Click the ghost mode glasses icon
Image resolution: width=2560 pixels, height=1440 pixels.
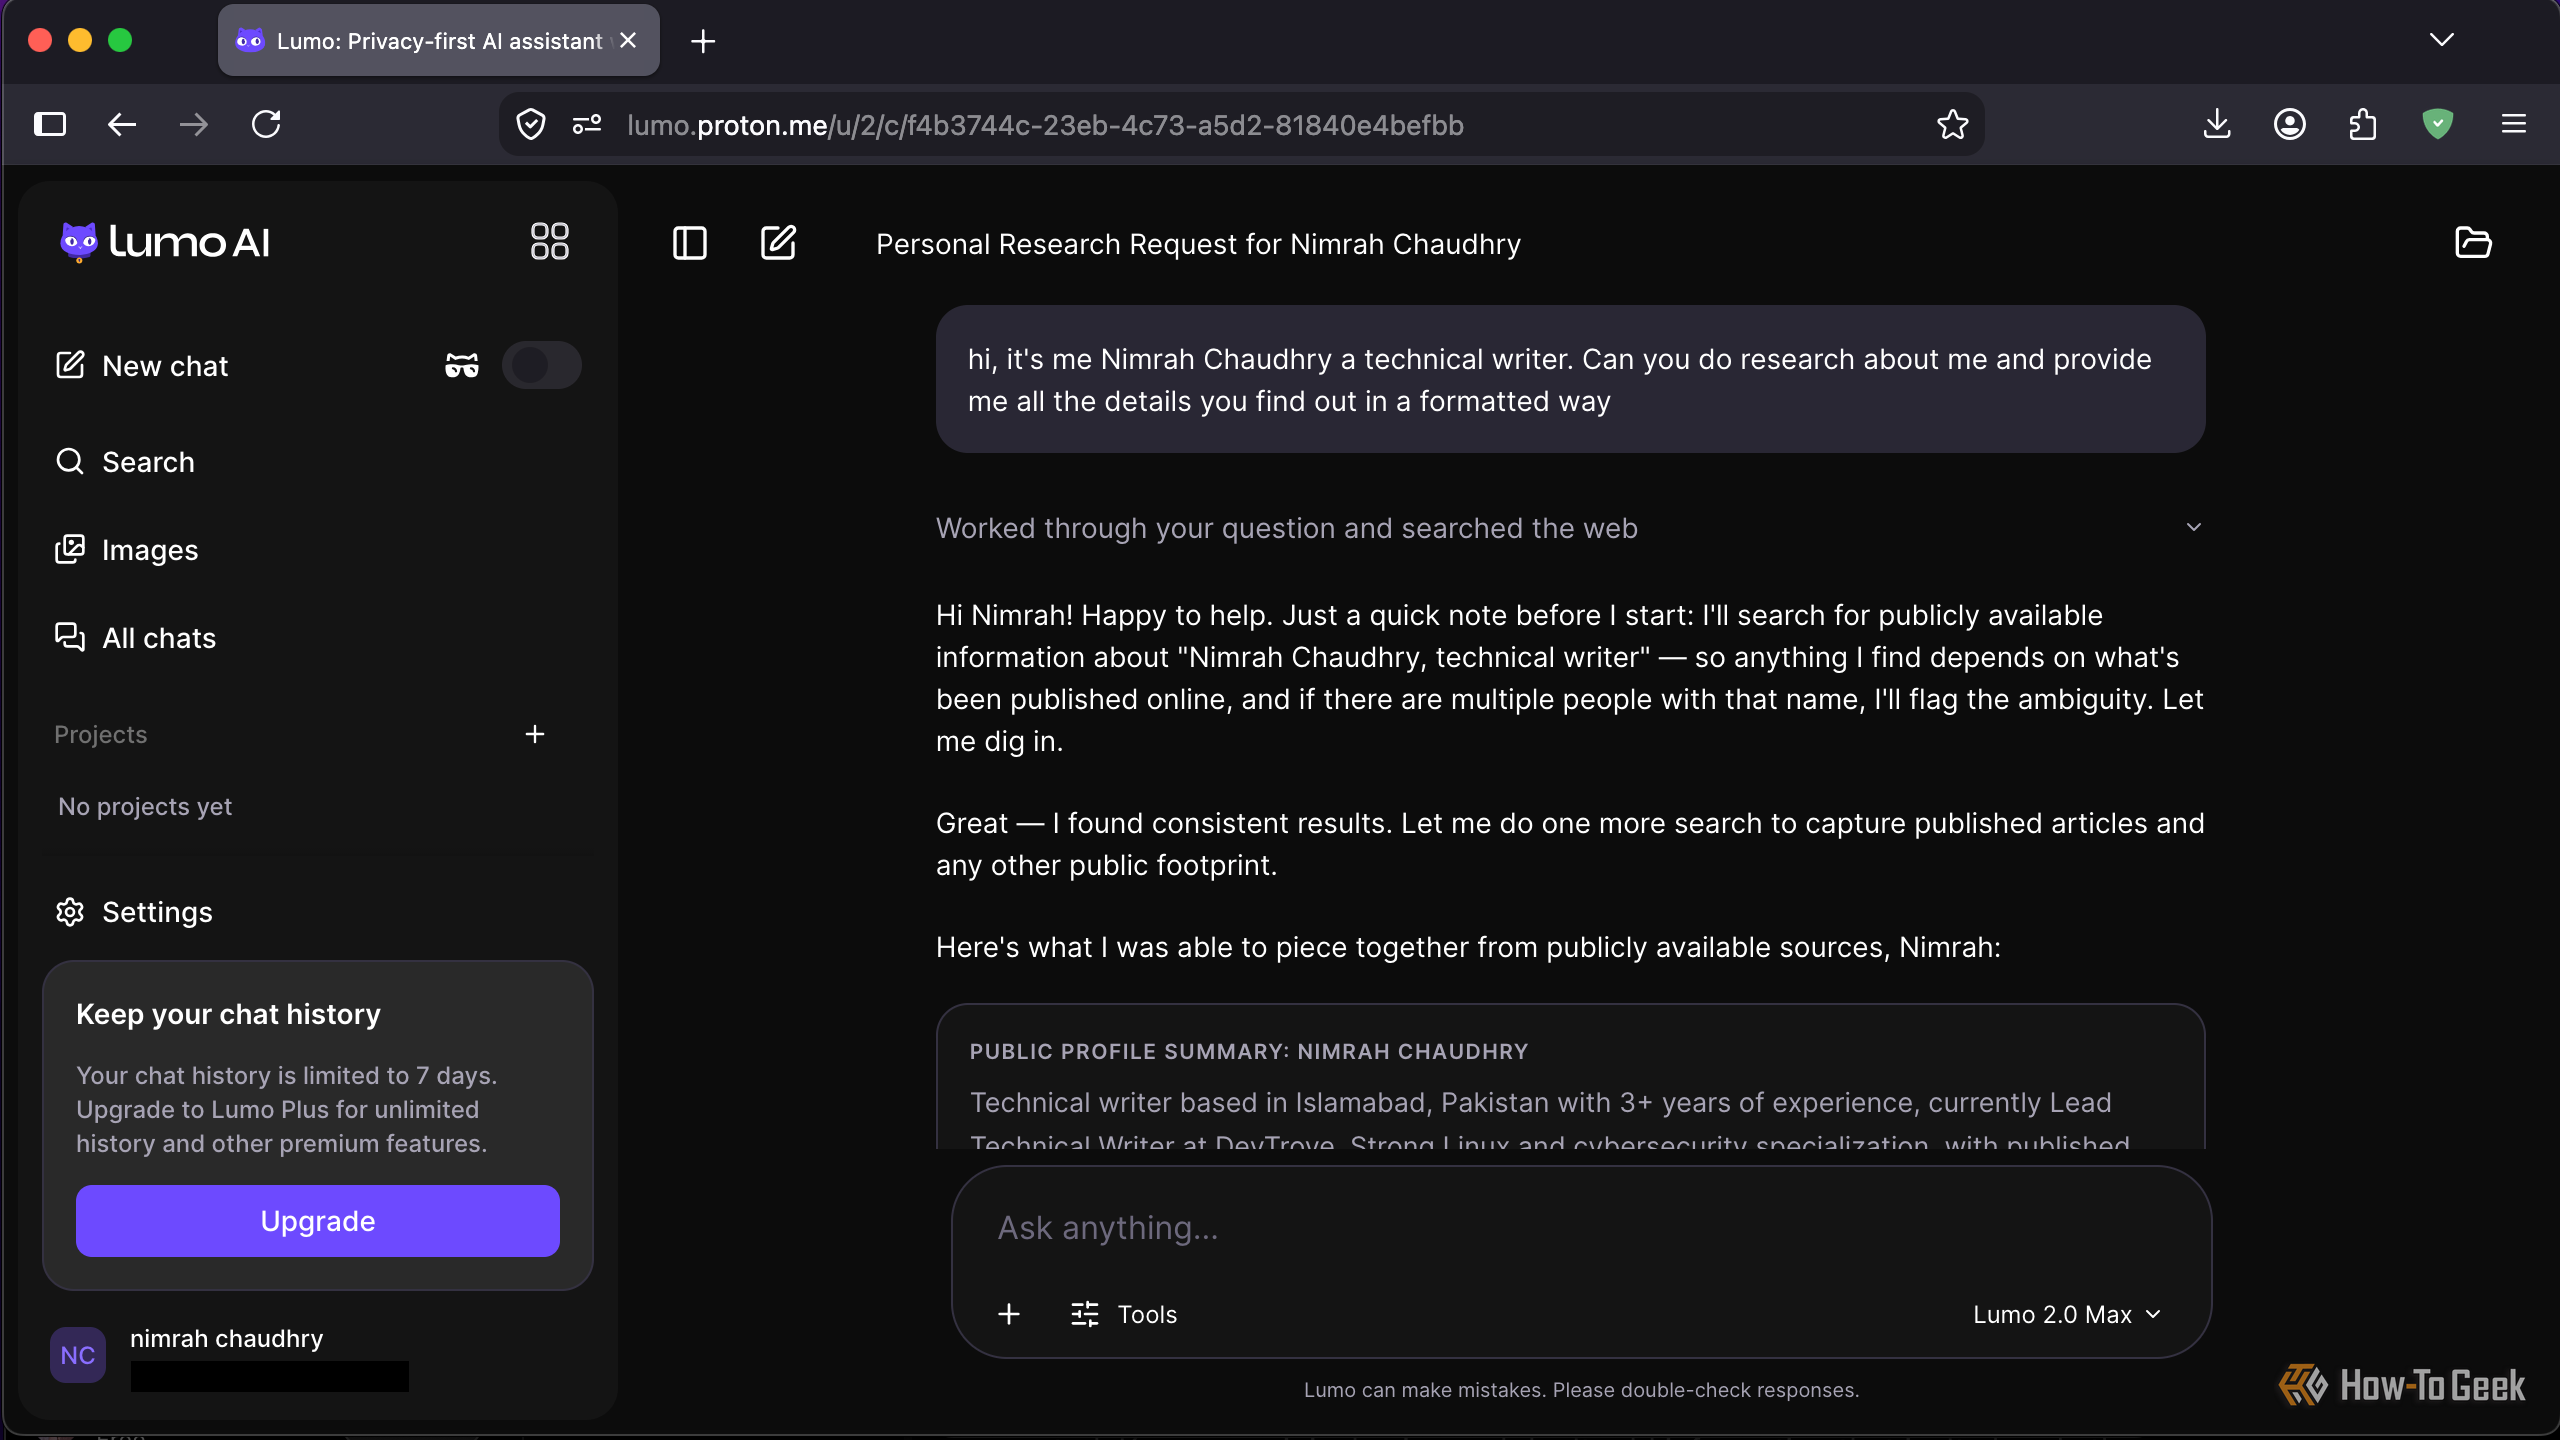click(x=462, y=366)
